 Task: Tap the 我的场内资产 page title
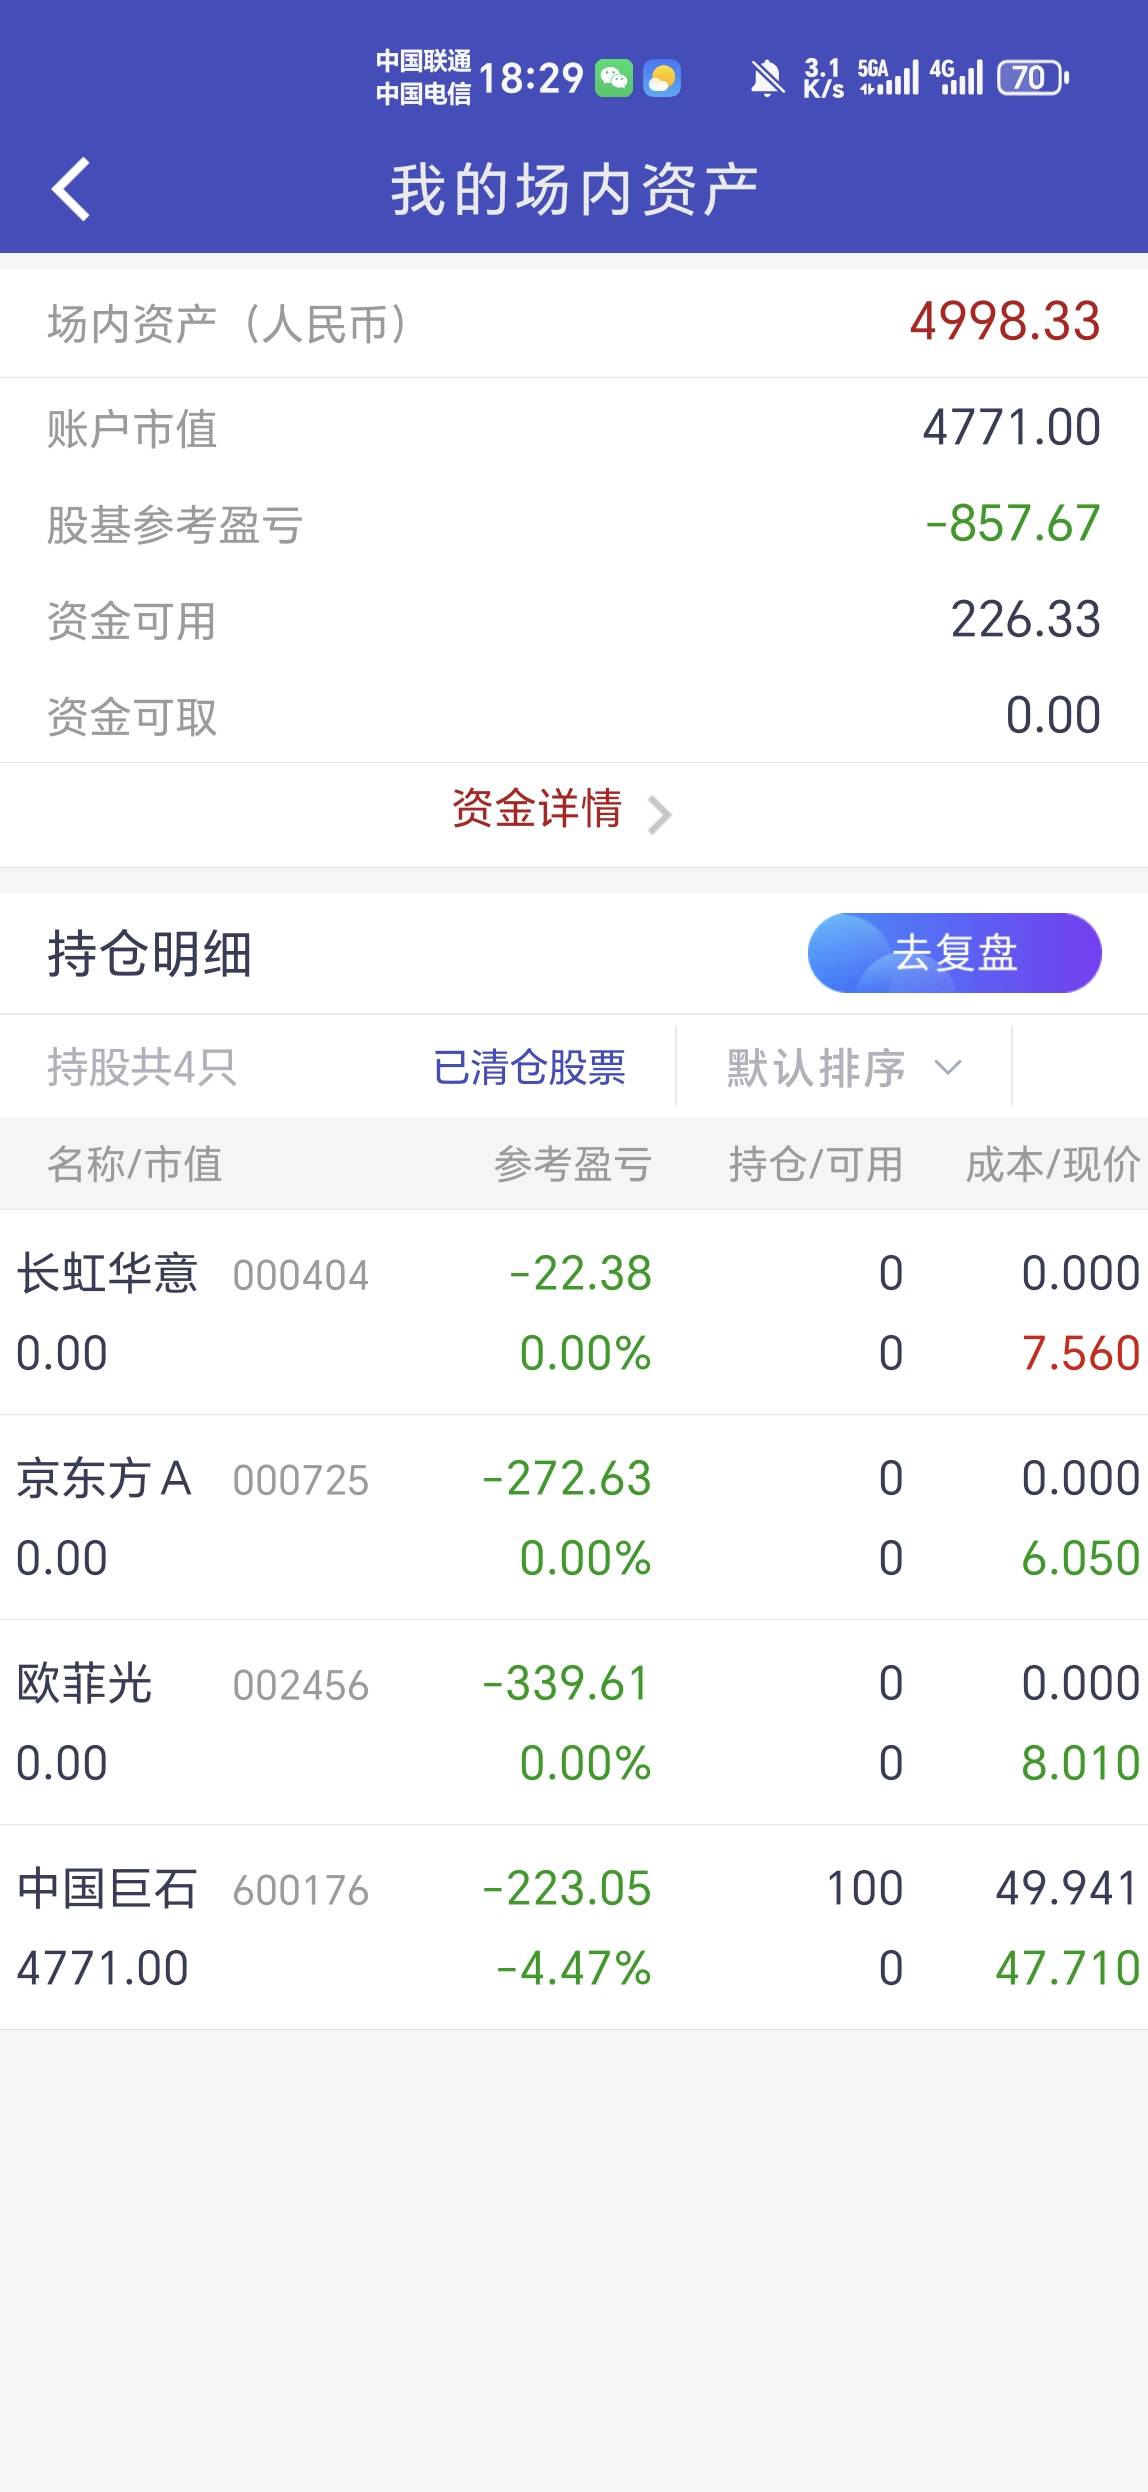pyautogui.click(x=574, y=190)
